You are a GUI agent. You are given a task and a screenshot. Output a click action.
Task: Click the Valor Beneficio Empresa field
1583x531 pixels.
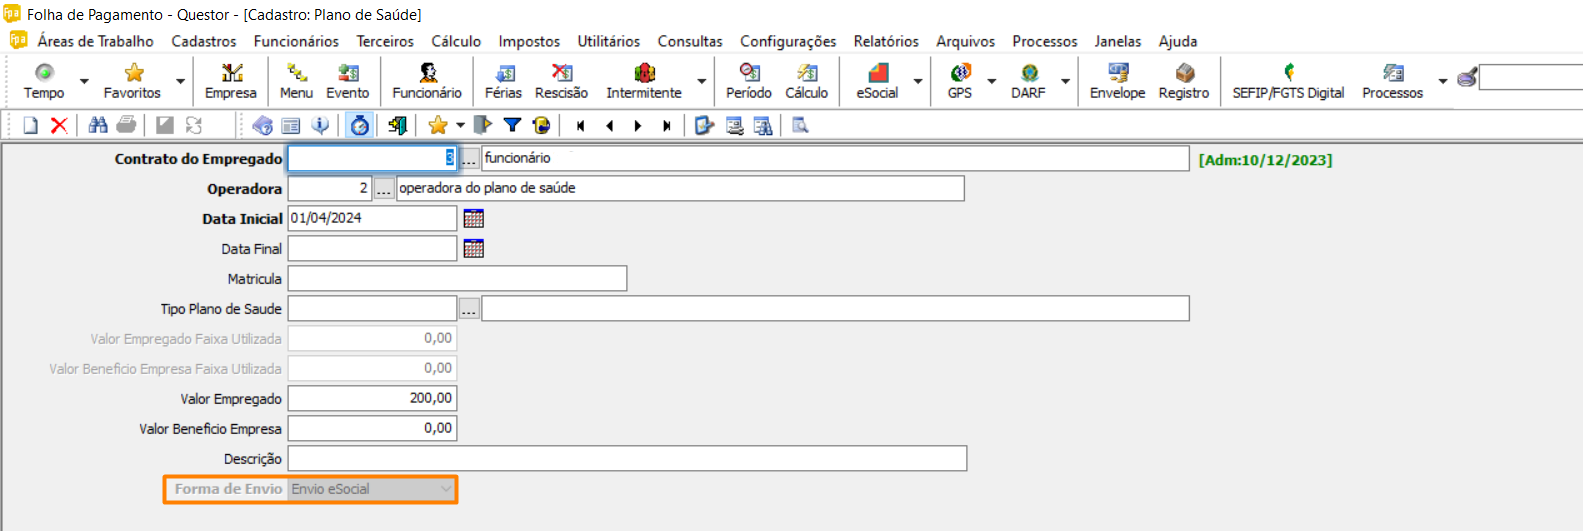(372, 429)
